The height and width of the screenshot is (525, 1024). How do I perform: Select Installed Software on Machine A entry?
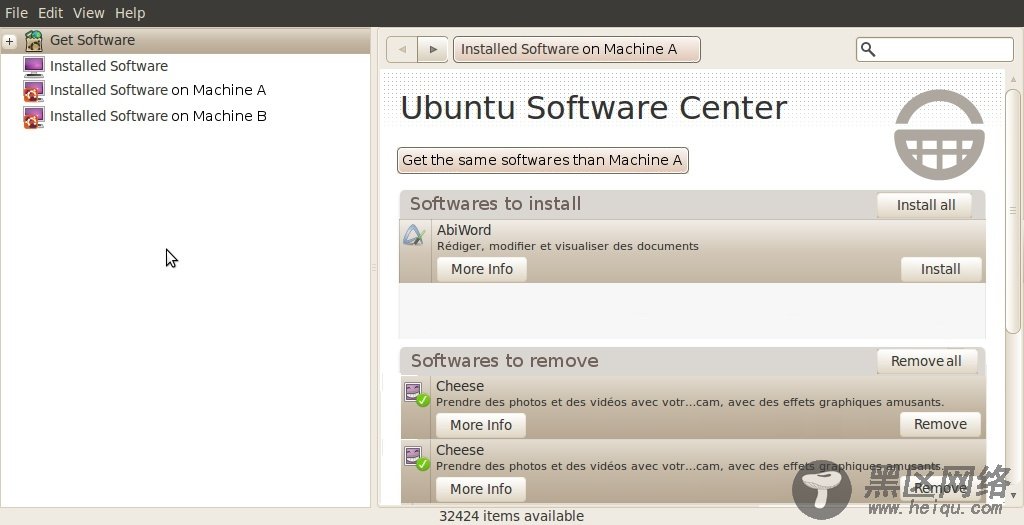tap(158, 90)
